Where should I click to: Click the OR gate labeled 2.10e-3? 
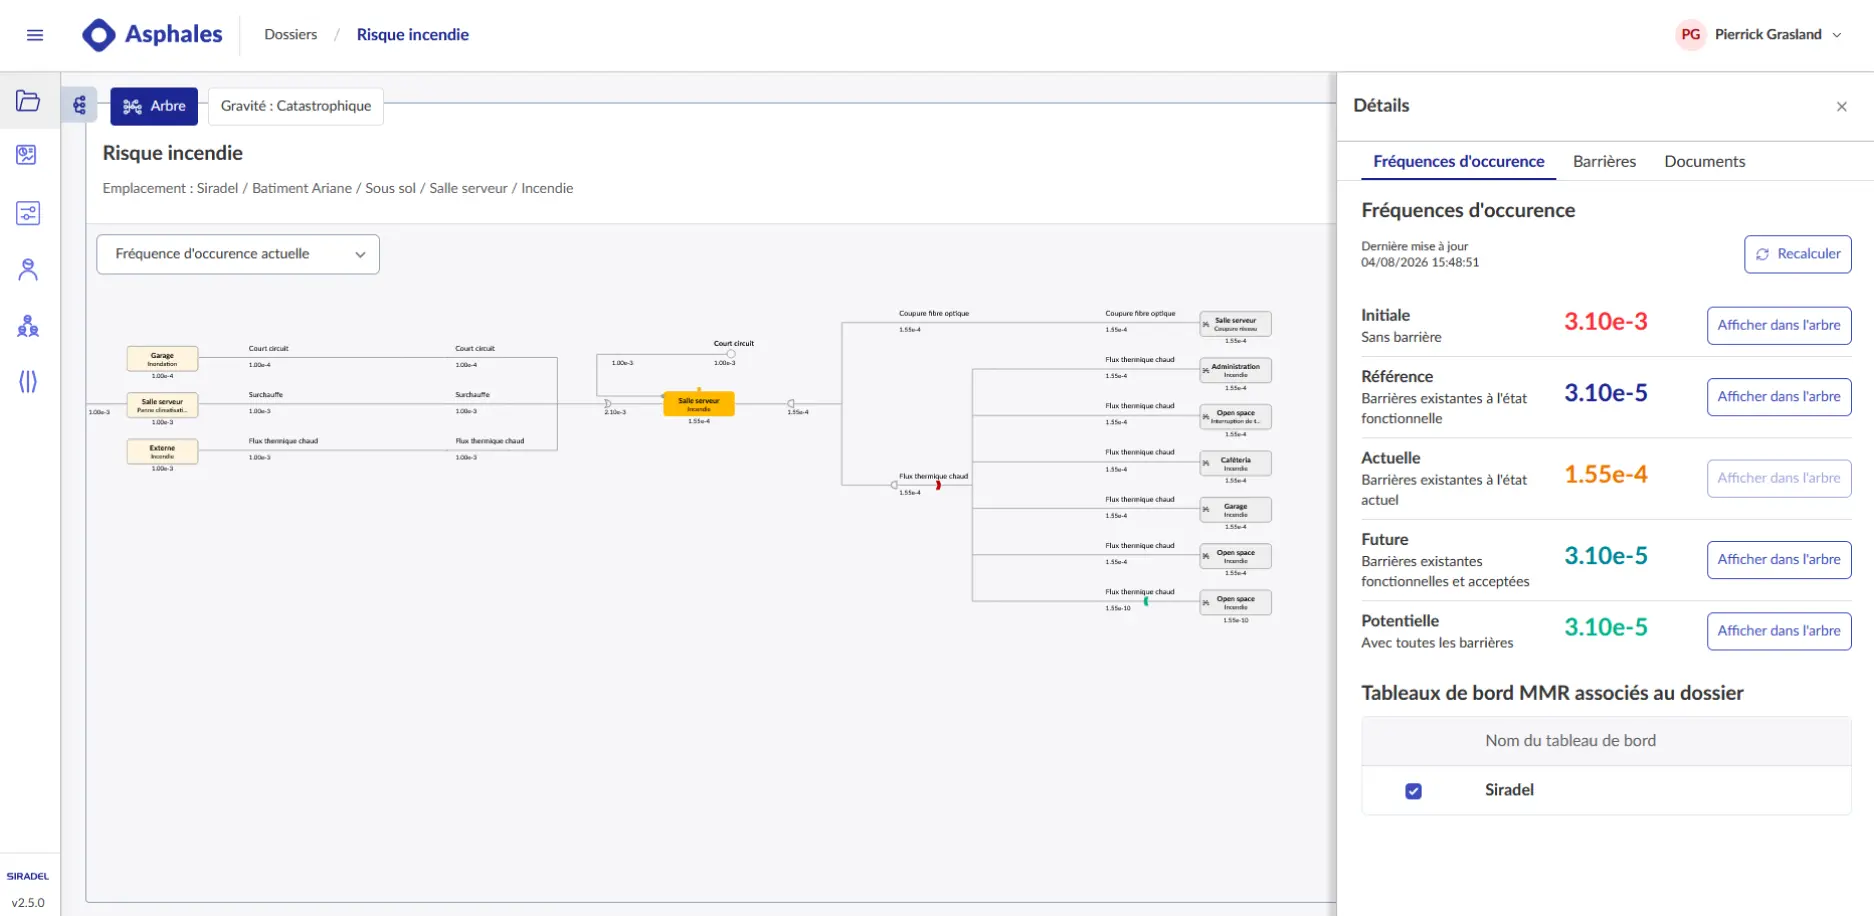tap(608, 404)
